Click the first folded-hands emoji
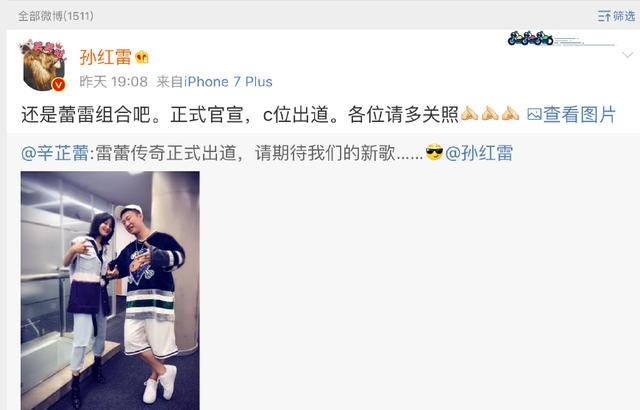The height and width of the screenshot is (410, 640). click(x=469, y=114)
